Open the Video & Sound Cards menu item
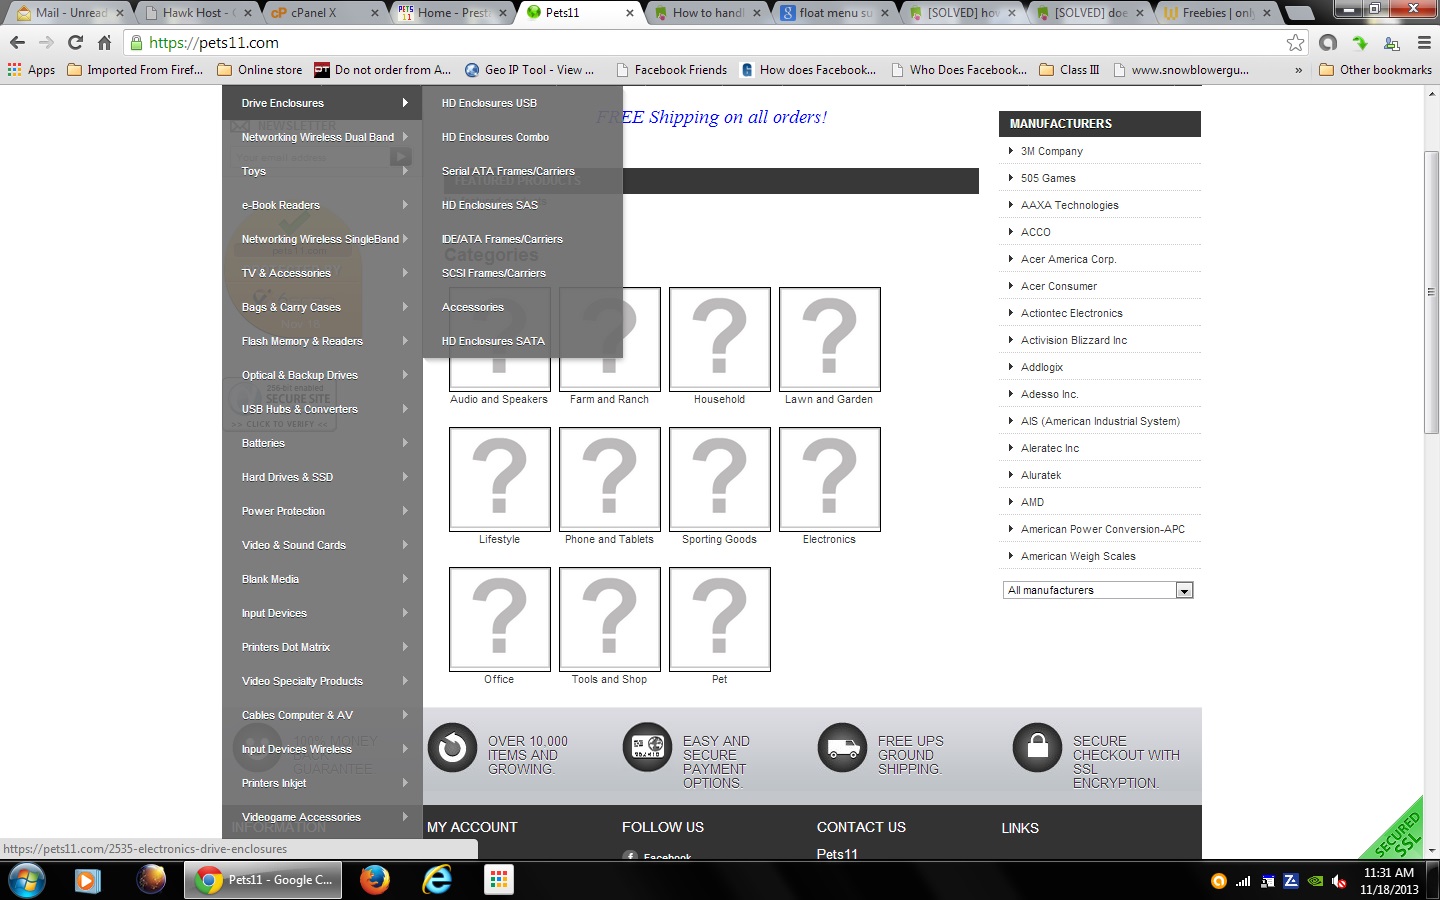The width and height of the screenshot is (1440, 900). [x=293, y=545]
